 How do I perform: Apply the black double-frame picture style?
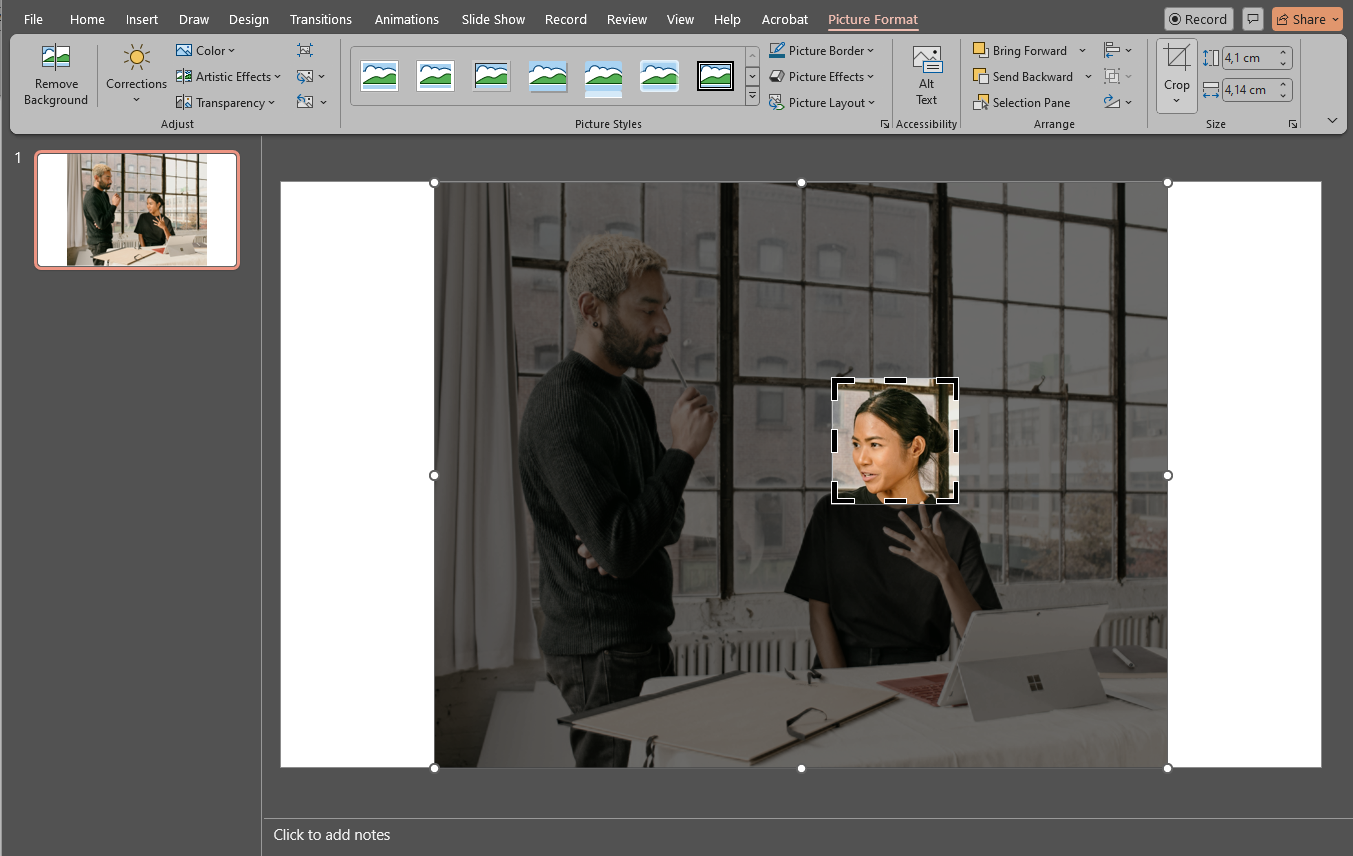716,76
